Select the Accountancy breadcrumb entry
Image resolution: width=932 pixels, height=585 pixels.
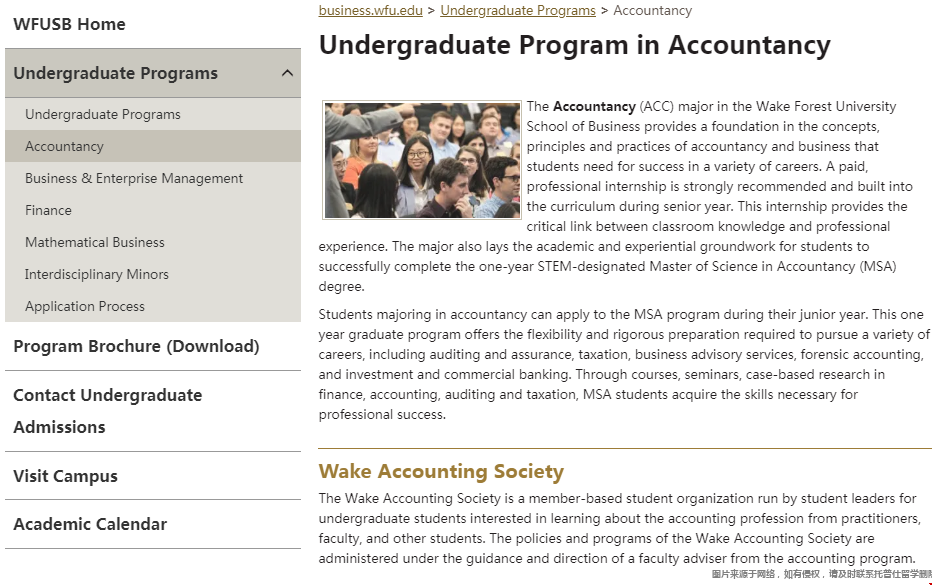(x=653, y=11)
